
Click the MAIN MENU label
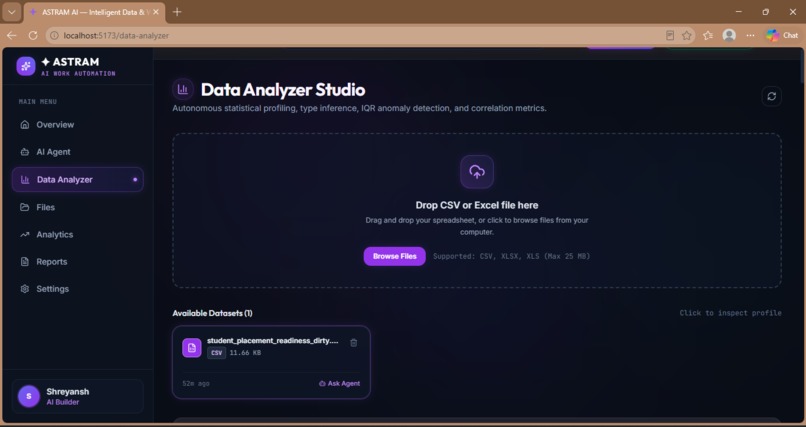click(38, 102)
